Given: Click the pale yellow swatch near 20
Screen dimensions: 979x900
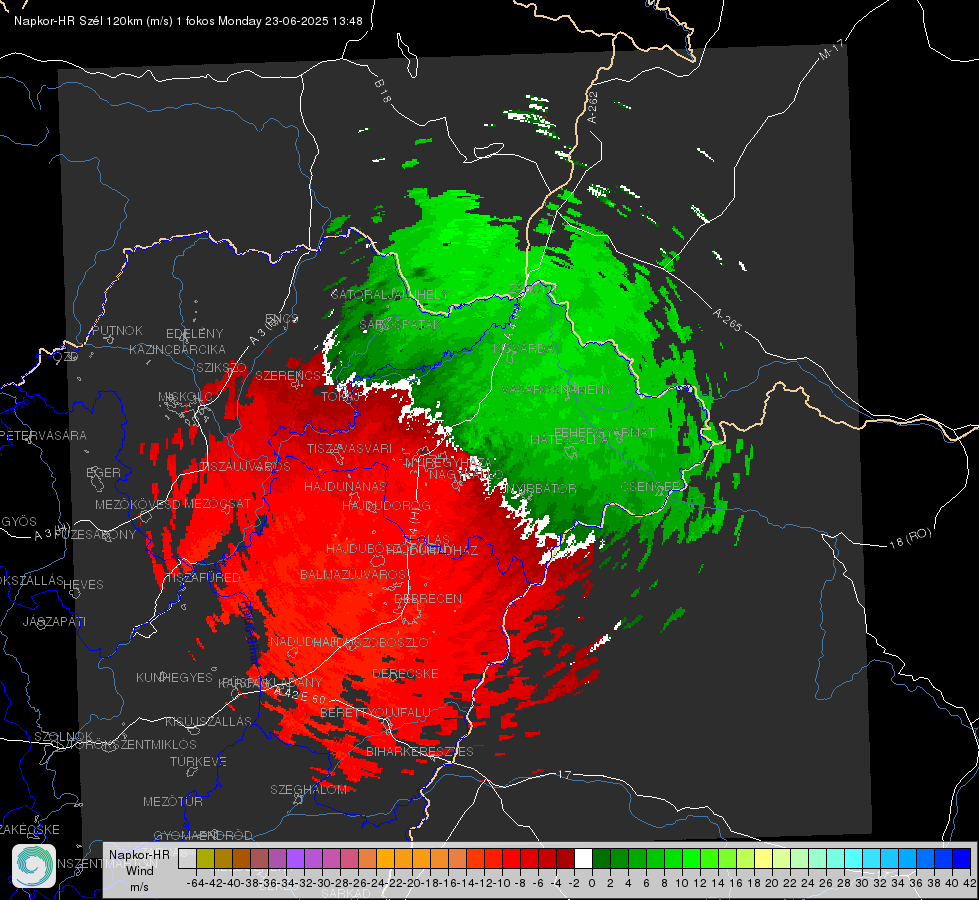Looking at the screenshot, I should pyautogui.click(x=764, y=858).
